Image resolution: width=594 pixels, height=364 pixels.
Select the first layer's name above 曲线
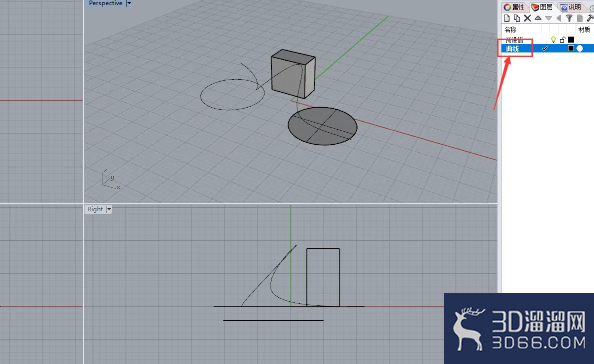(514, 39)
